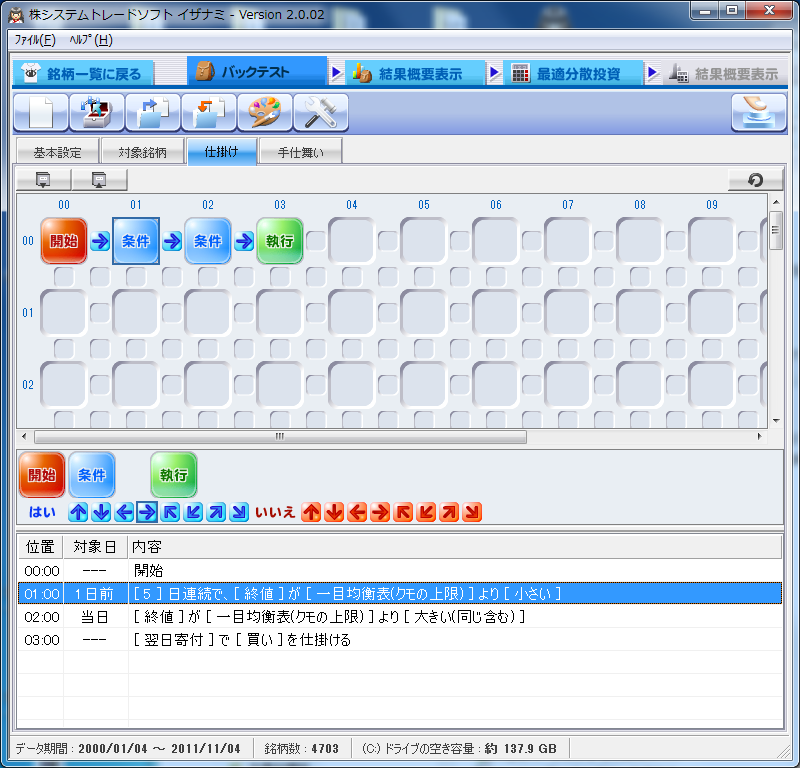Select the green 執行 block in the grid
The image size is (800, 768).
[x=280, y=241]
